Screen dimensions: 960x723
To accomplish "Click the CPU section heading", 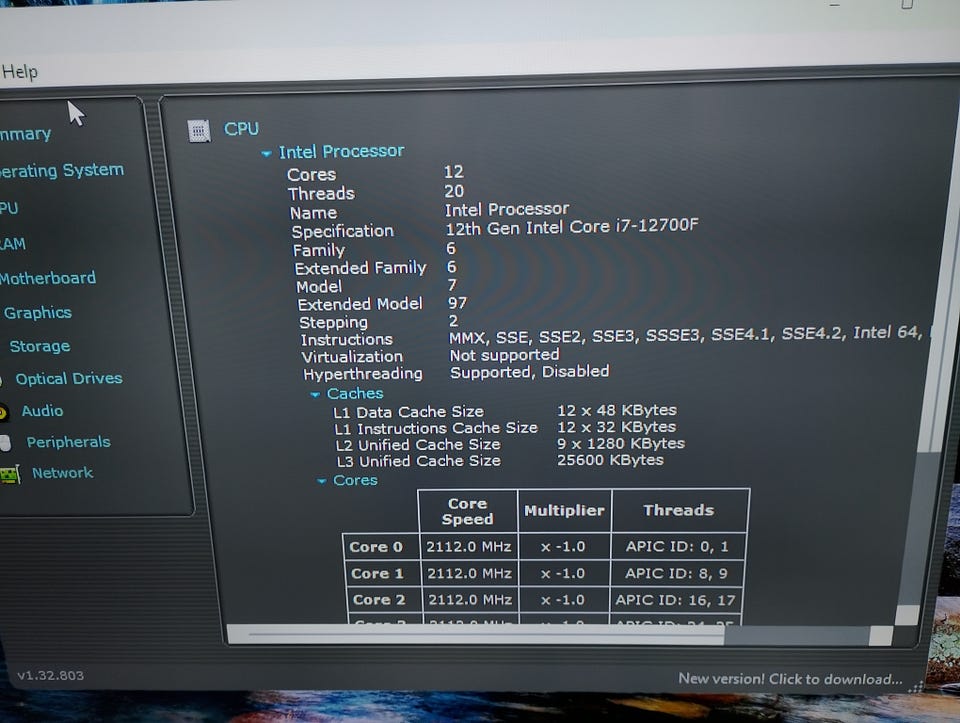I will coord(241,129).
